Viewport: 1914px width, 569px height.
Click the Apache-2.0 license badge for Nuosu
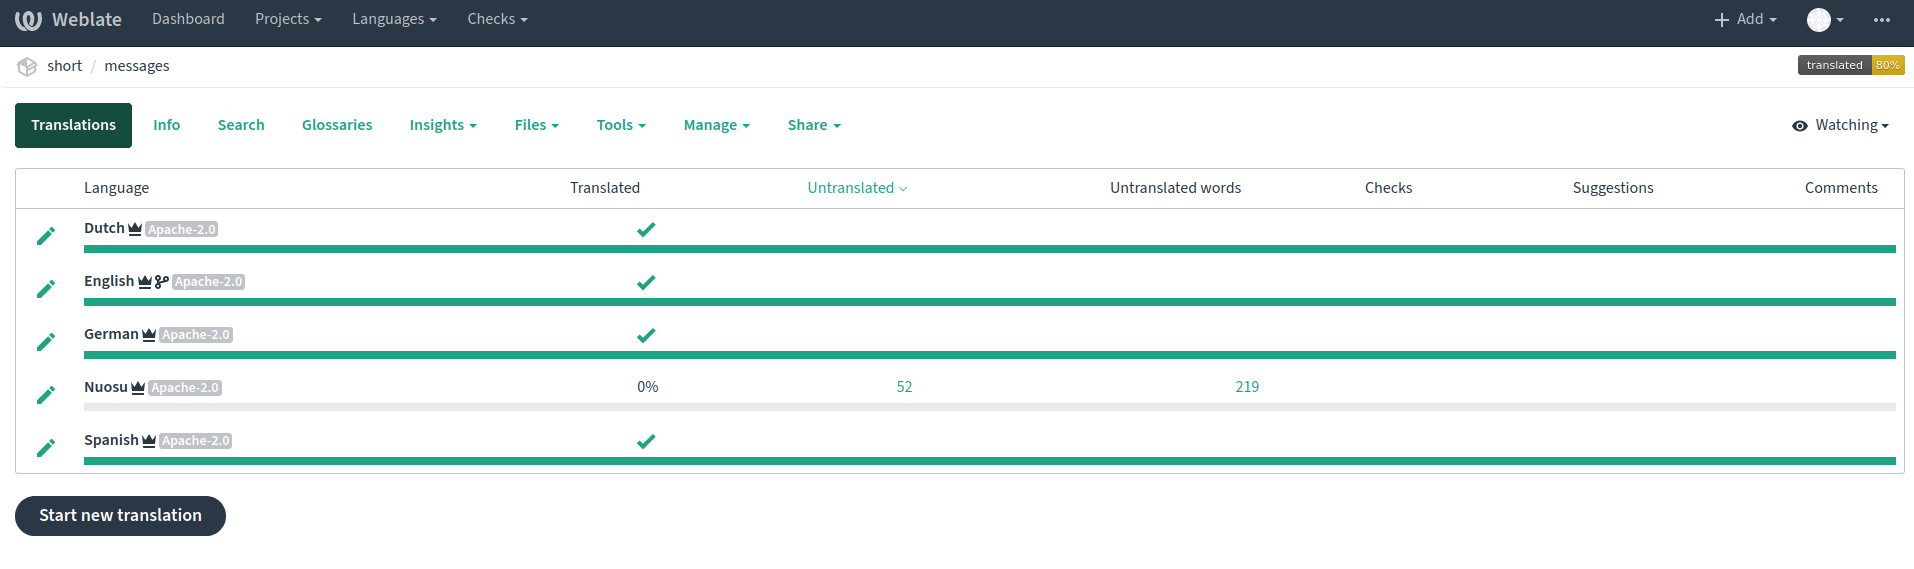tap(185, 388)
